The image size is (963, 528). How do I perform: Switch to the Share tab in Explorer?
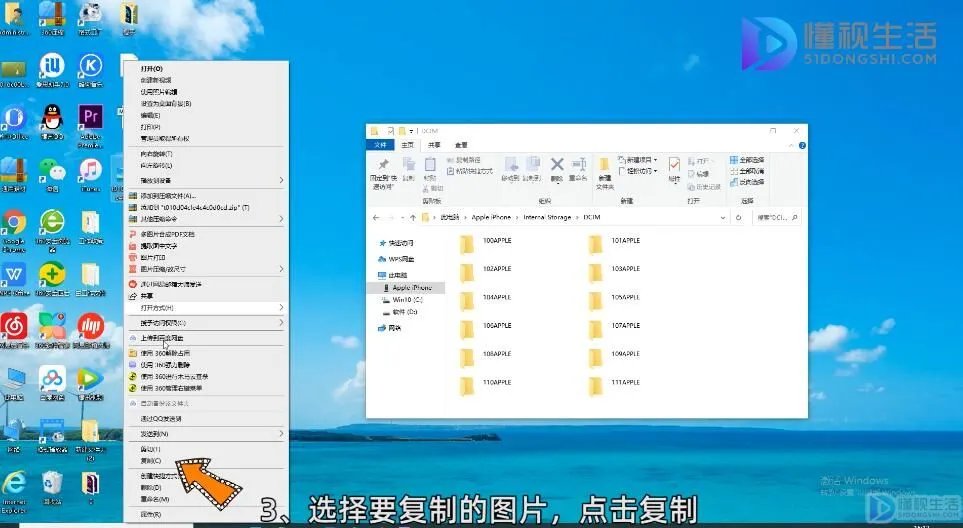click(434, 145)
